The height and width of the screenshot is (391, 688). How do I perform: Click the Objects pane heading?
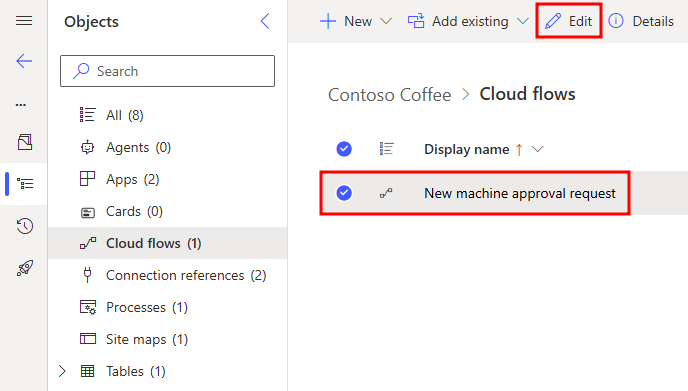tap(91, 22)
